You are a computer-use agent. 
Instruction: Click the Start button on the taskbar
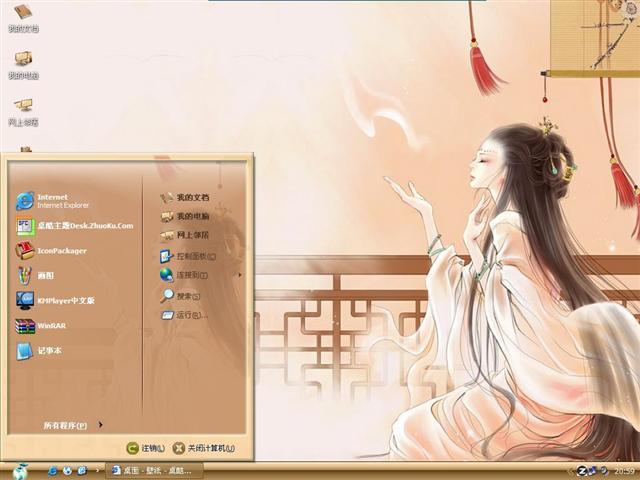click(20, 471)
